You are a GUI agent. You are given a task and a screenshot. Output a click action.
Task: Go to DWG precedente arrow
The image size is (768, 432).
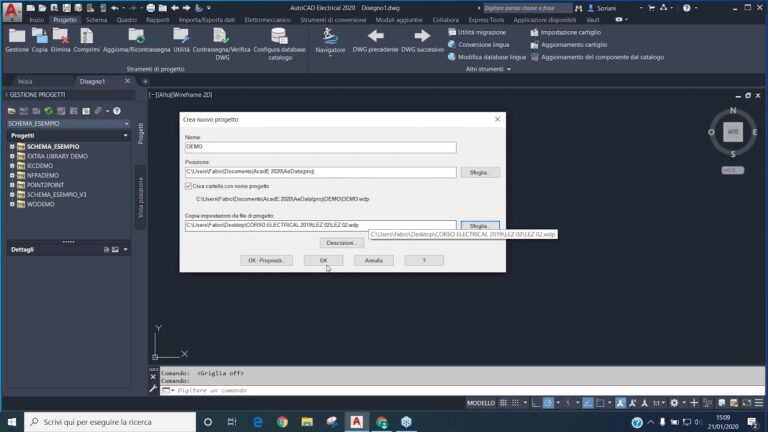coord(374,37)
